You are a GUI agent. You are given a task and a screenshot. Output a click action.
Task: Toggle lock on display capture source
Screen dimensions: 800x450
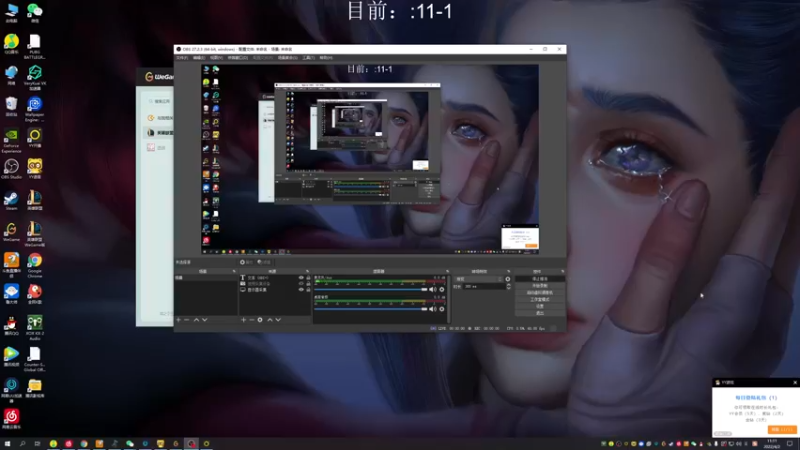click(x=308, y=290)
